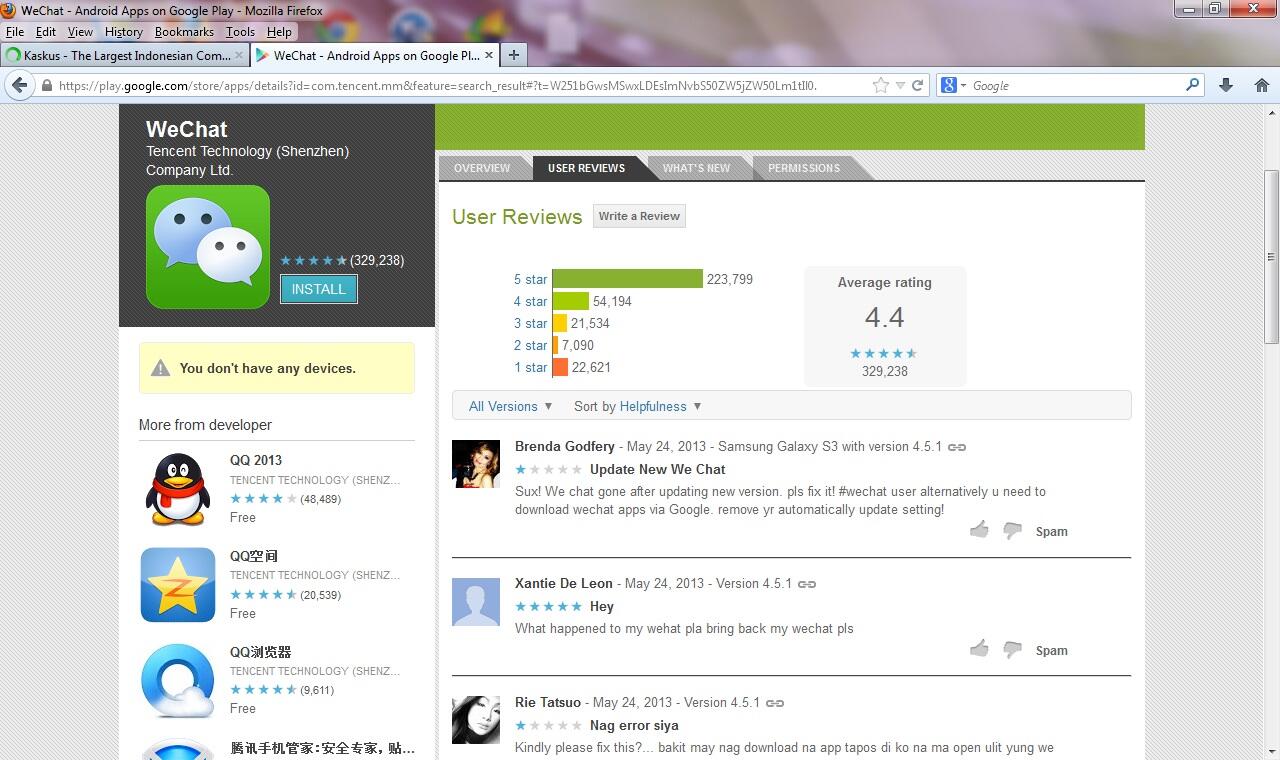
Task: Go back with the browser back arrow
Action: (x=19, y=85)
